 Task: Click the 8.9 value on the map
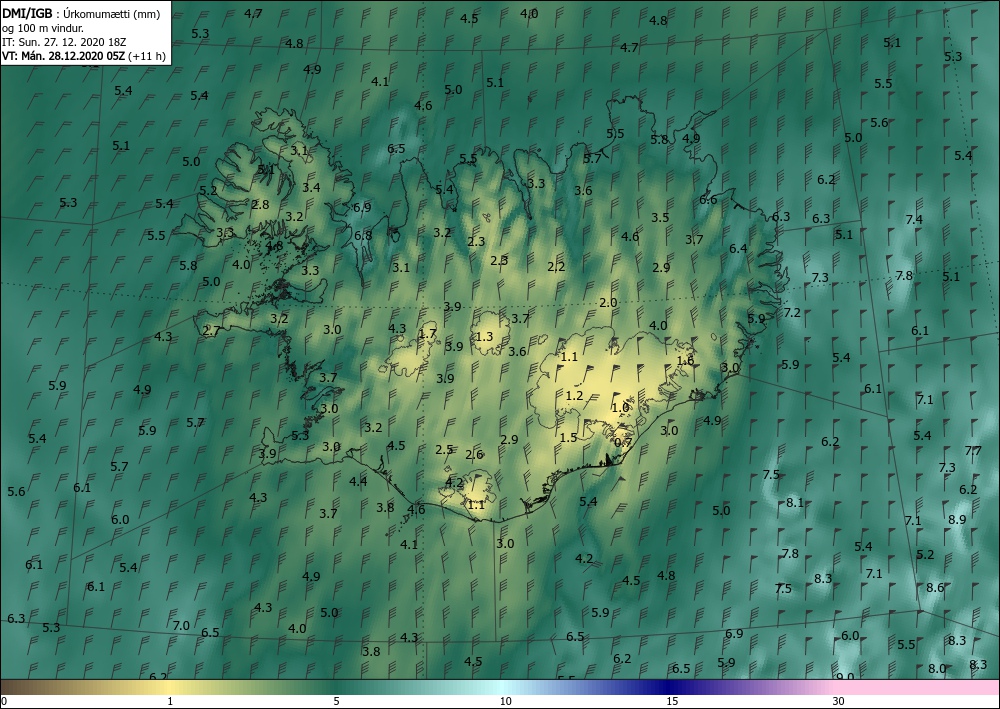(957, 520)
